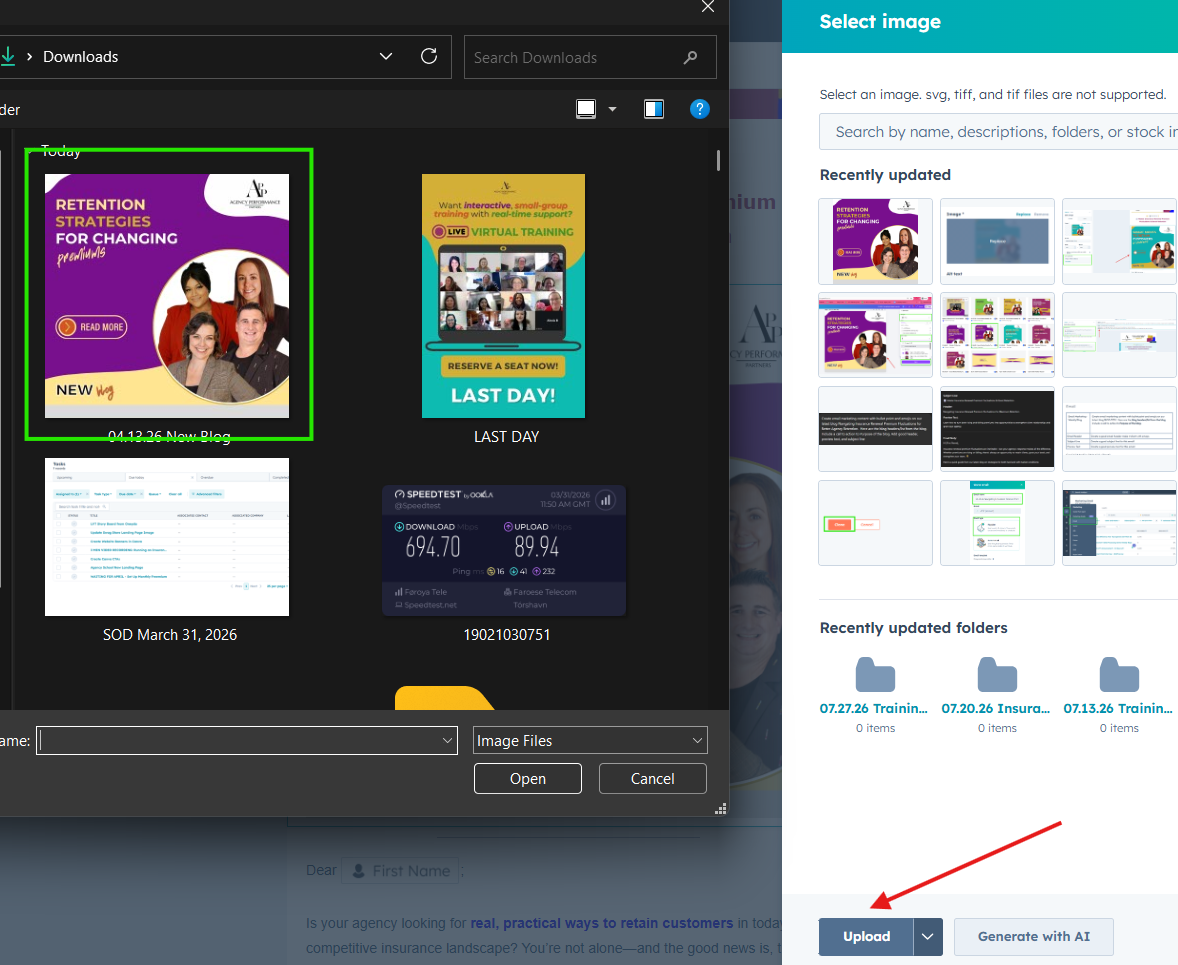Open the view options dropdown arrow

[613, 109]
